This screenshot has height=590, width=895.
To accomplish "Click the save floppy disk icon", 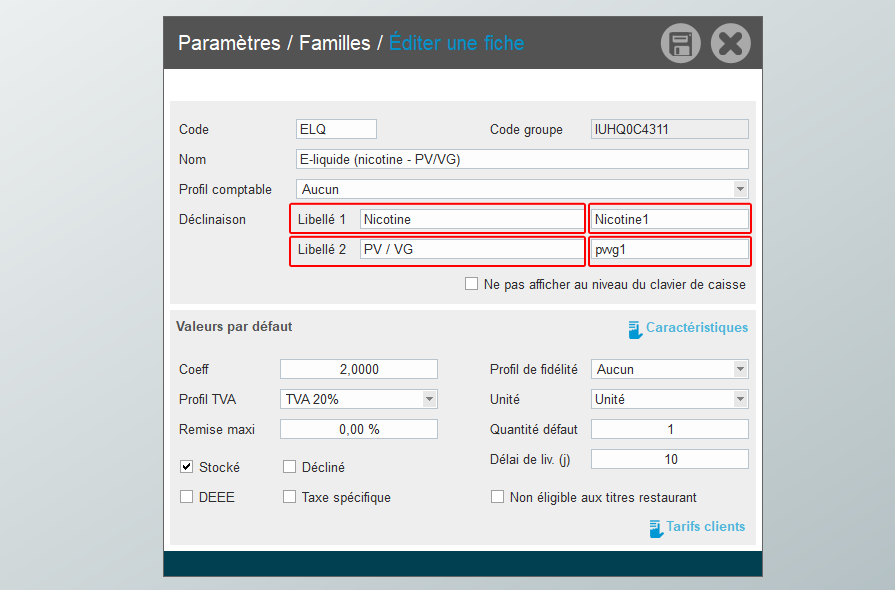I will click(681, 44).
